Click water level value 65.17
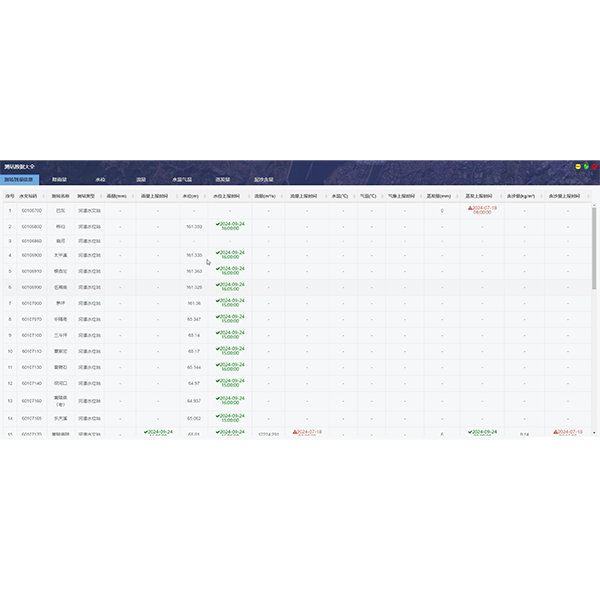This screenshot has height=600, width=600. [x=194, y=352]
